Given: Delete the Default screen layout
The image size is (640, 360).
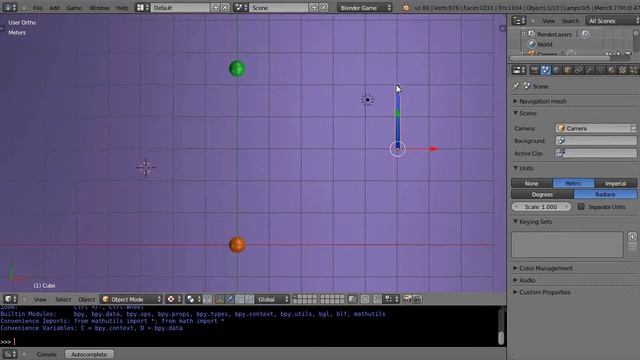Looking at the screenshot, I should click(225, 8).
